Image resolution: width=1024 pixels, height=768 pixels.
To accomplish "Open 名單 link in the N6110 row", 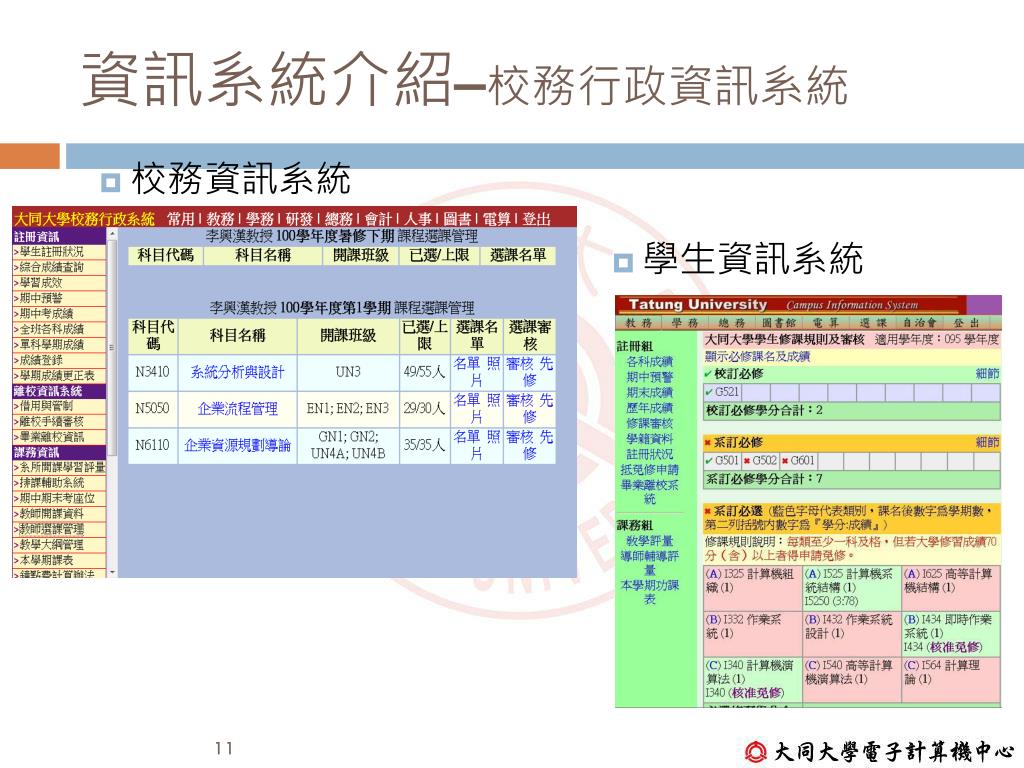I will (467, 436).
